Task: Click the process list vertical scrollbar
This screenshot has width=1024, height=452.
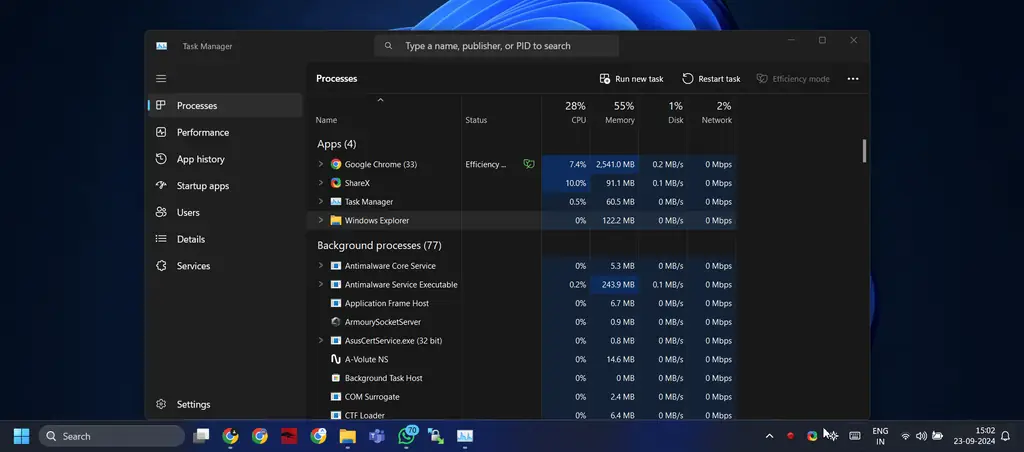Action: [x=864, y=150]
